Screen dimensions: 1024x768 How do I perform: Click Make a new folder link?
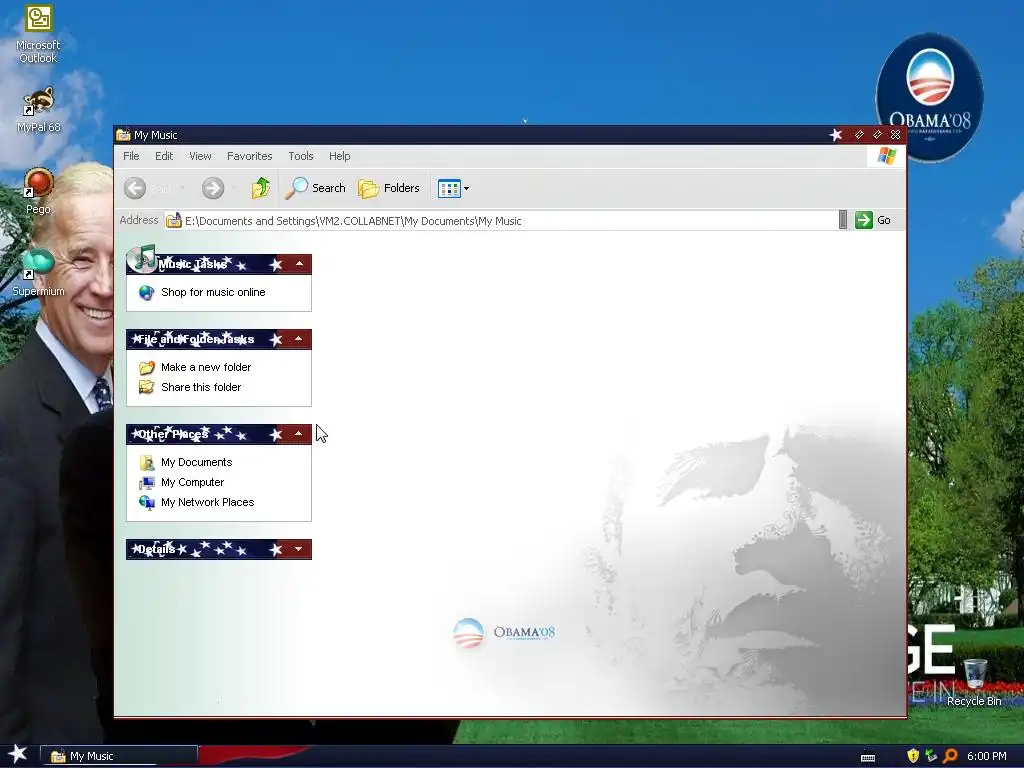206,367
